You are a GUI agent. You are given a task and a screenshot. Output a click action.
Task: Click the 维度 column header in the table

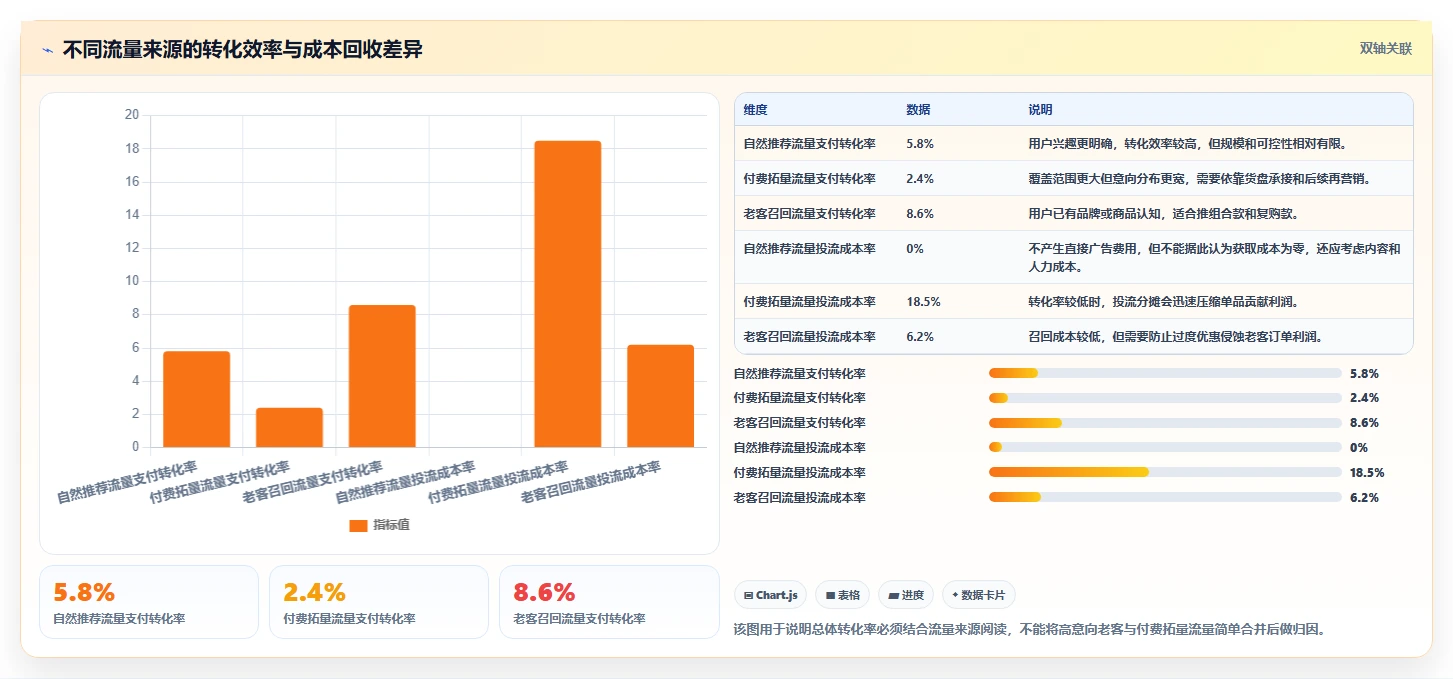pos(756,110)
